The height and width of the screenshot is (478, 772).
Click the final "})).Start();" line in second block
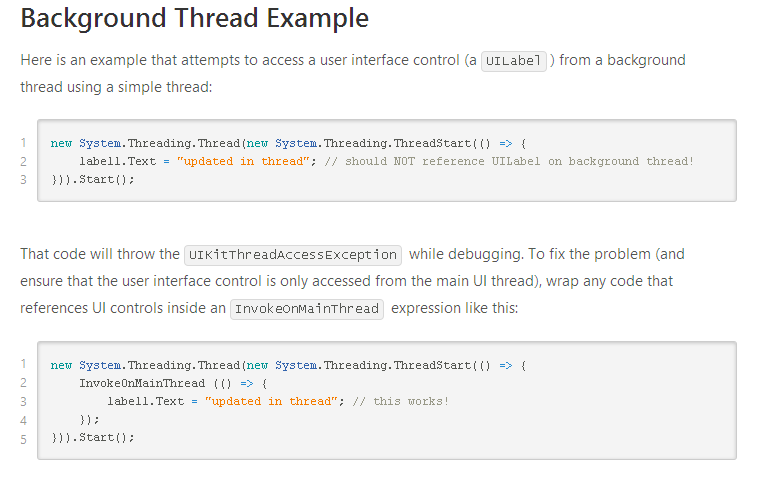coord(92,438)
